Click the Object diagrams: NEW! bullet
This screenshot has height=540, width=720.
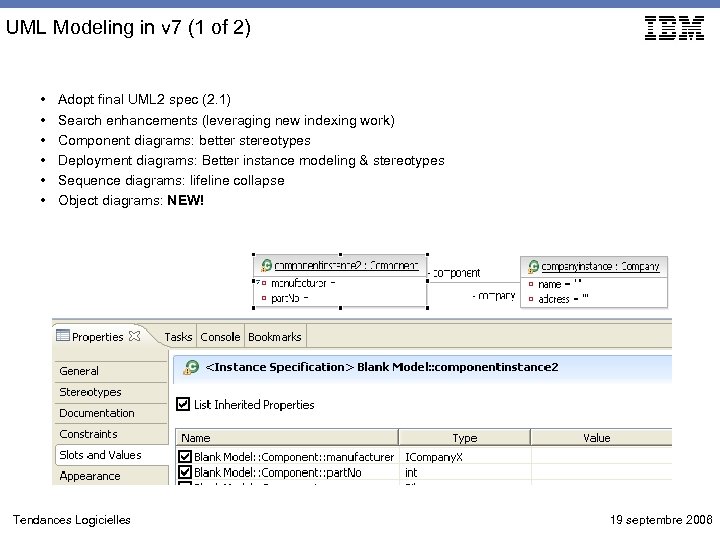[x=131, y=201]
